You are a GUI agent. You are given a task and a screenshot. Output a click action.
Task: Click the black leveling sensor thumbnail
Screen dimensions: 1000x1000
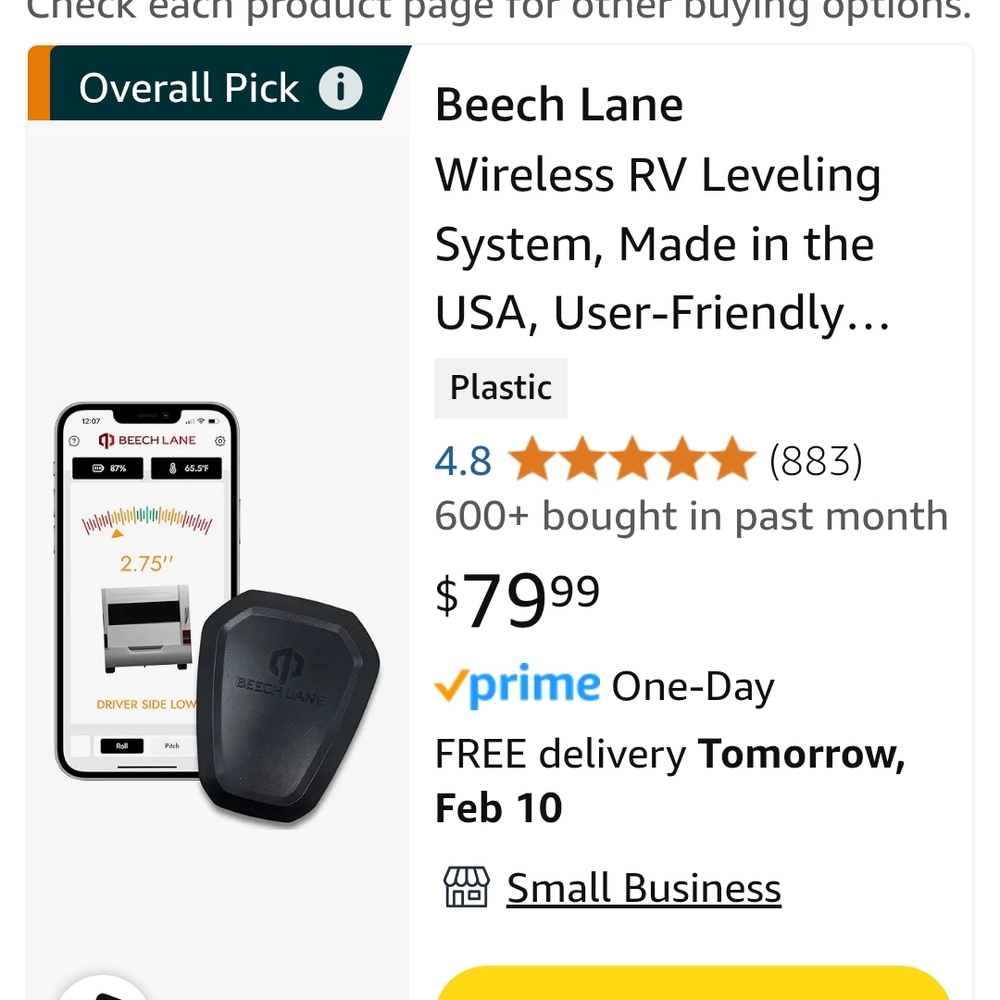tap(290, 700)
